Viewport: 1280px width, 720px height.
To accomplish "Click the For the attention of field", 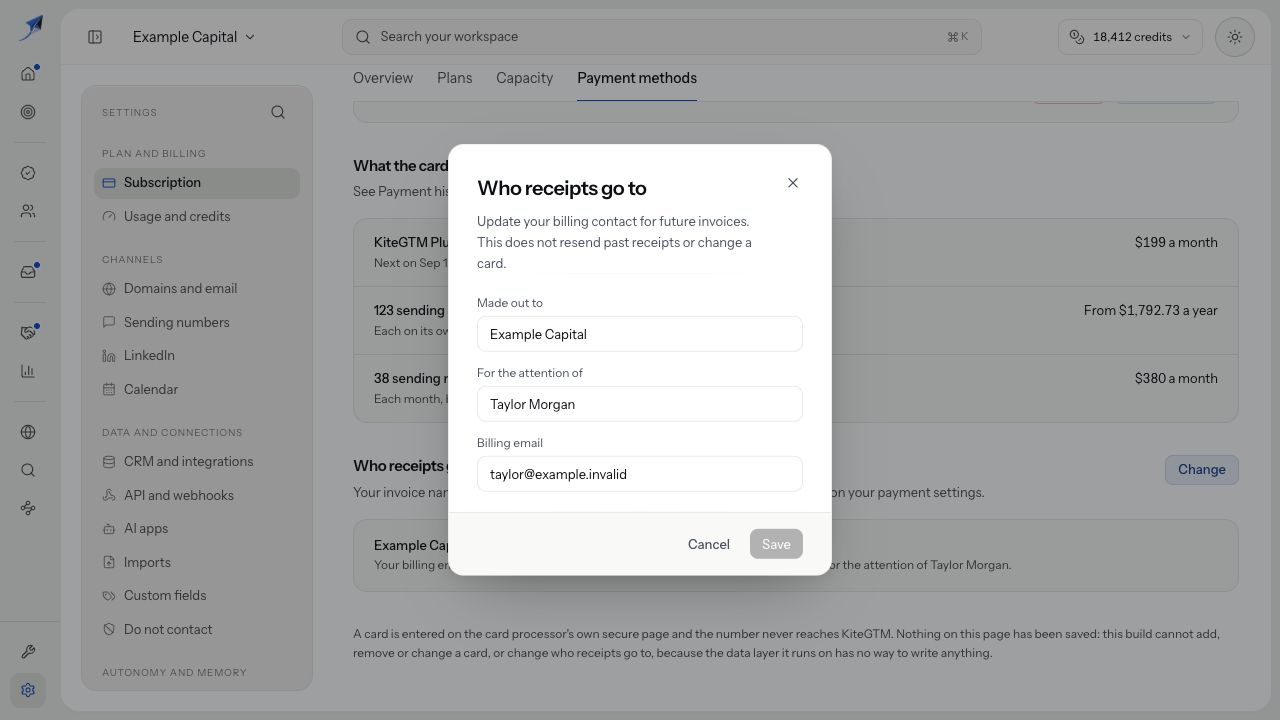I will (x=640, y=404).
